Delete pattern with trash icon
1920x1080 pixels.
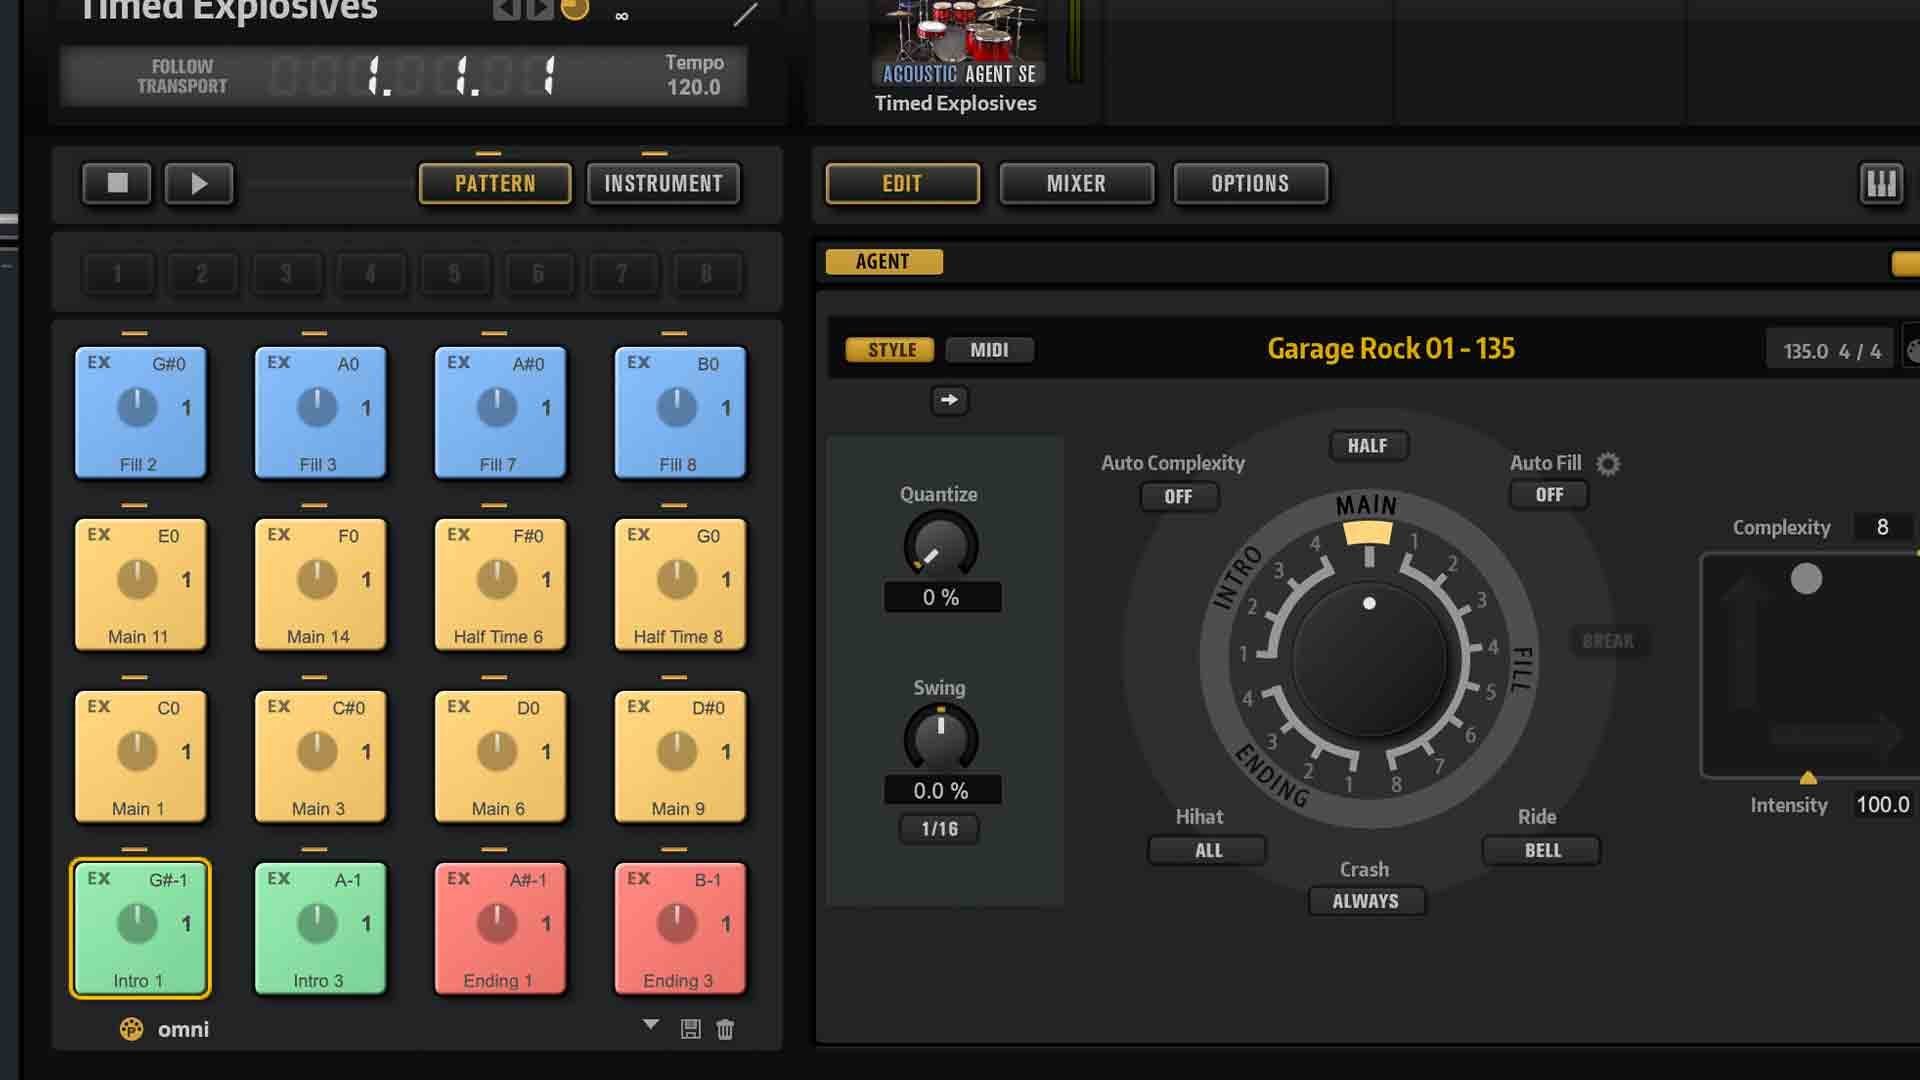725,1029
